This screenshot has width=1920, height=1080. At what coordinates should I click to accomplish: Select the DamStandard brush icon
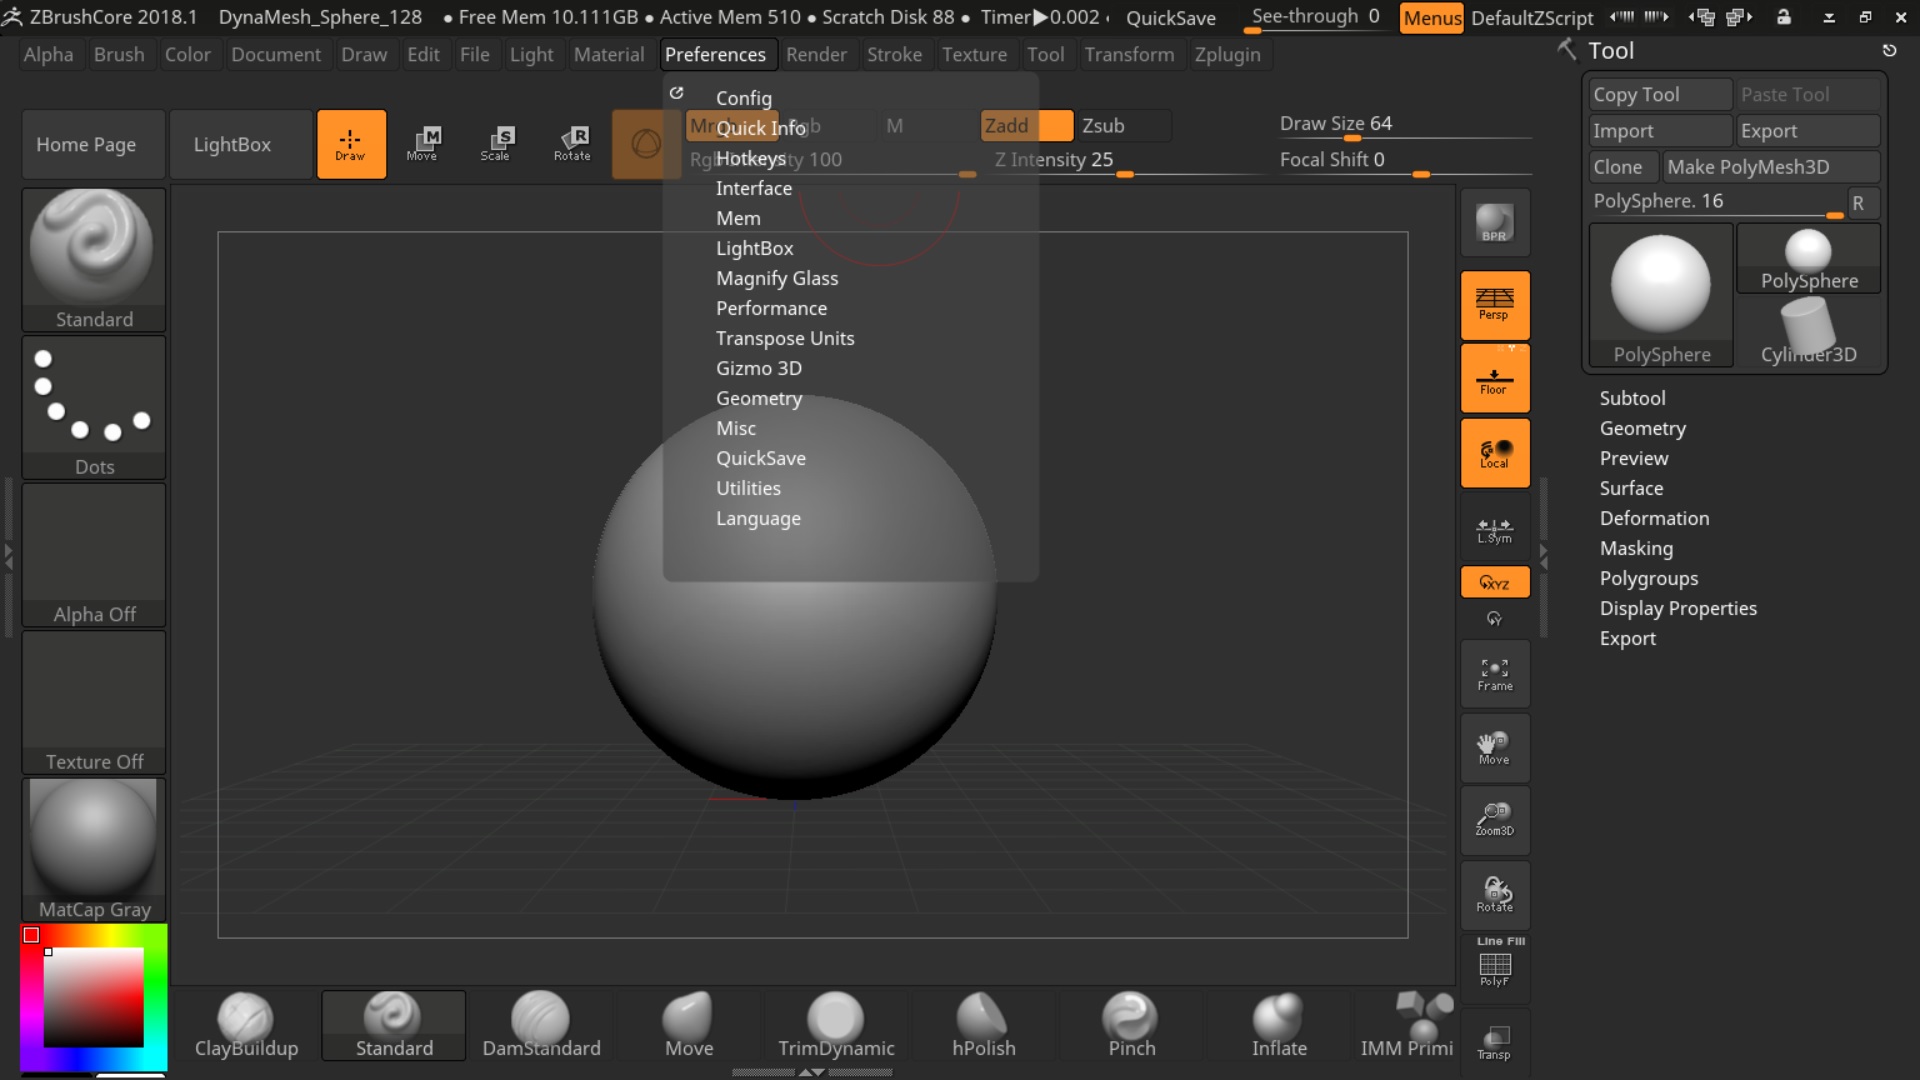(x=541, y=1025)
